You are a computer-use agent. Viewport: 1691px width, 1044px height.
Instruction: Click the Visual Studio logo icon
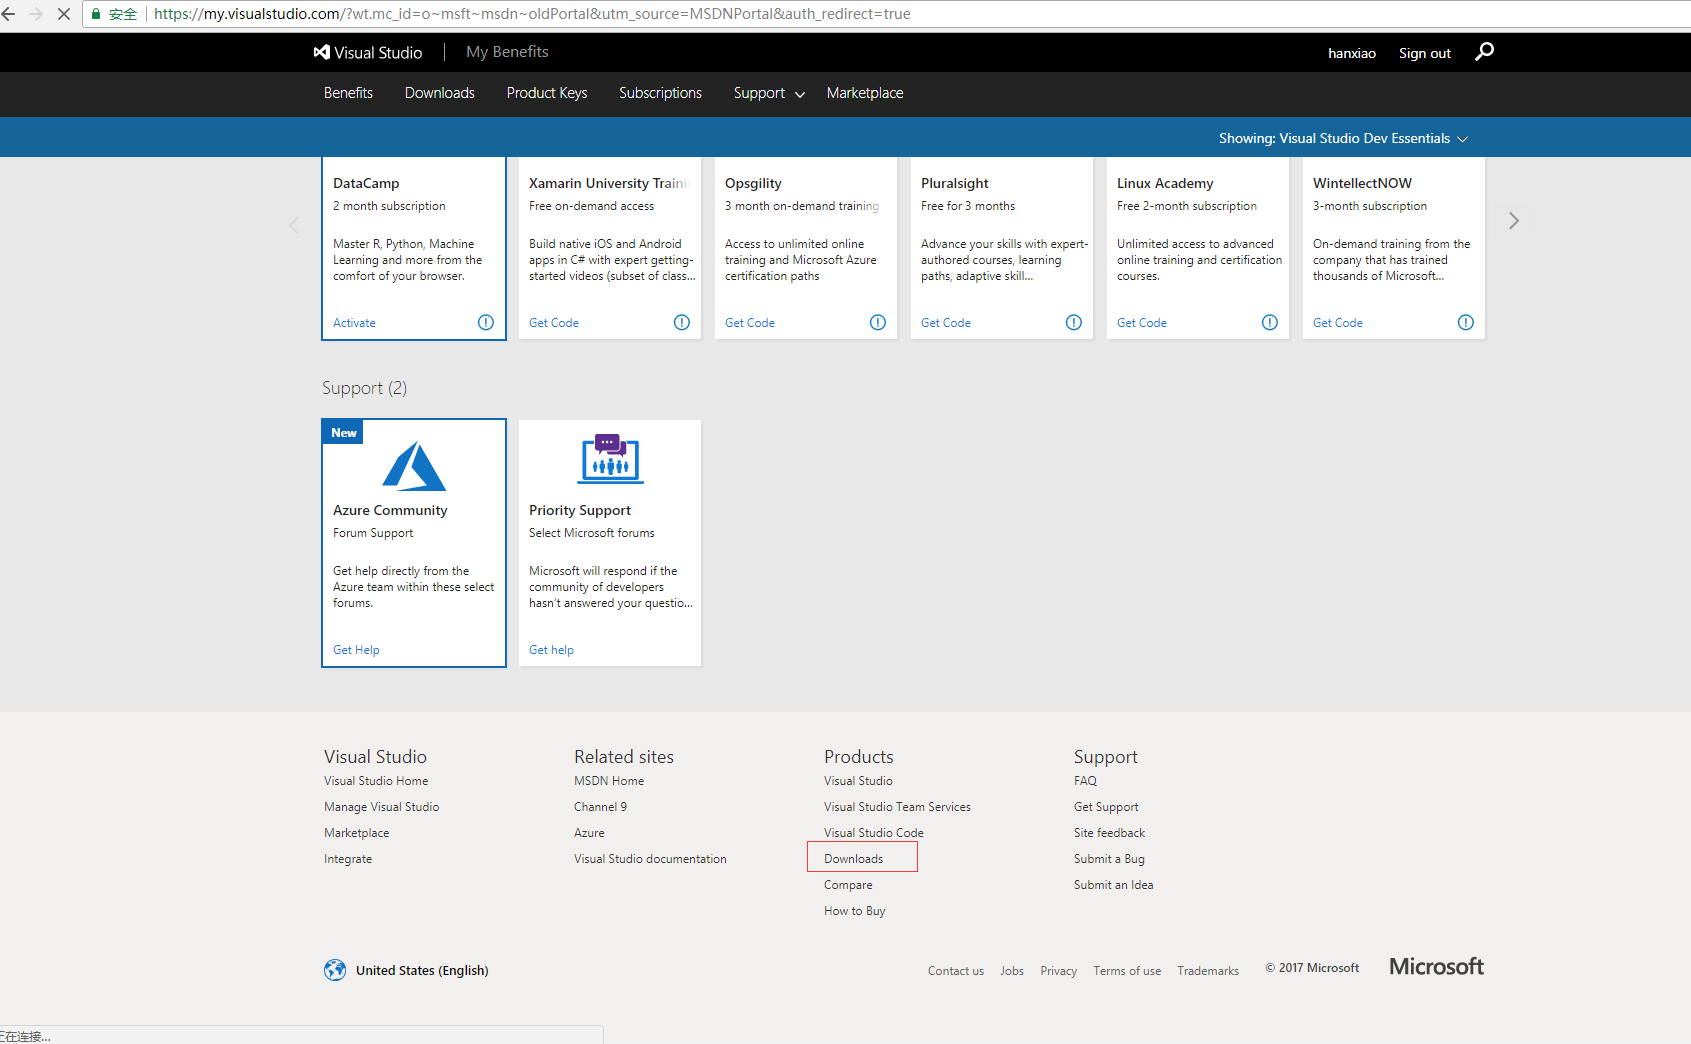[322, 52]
